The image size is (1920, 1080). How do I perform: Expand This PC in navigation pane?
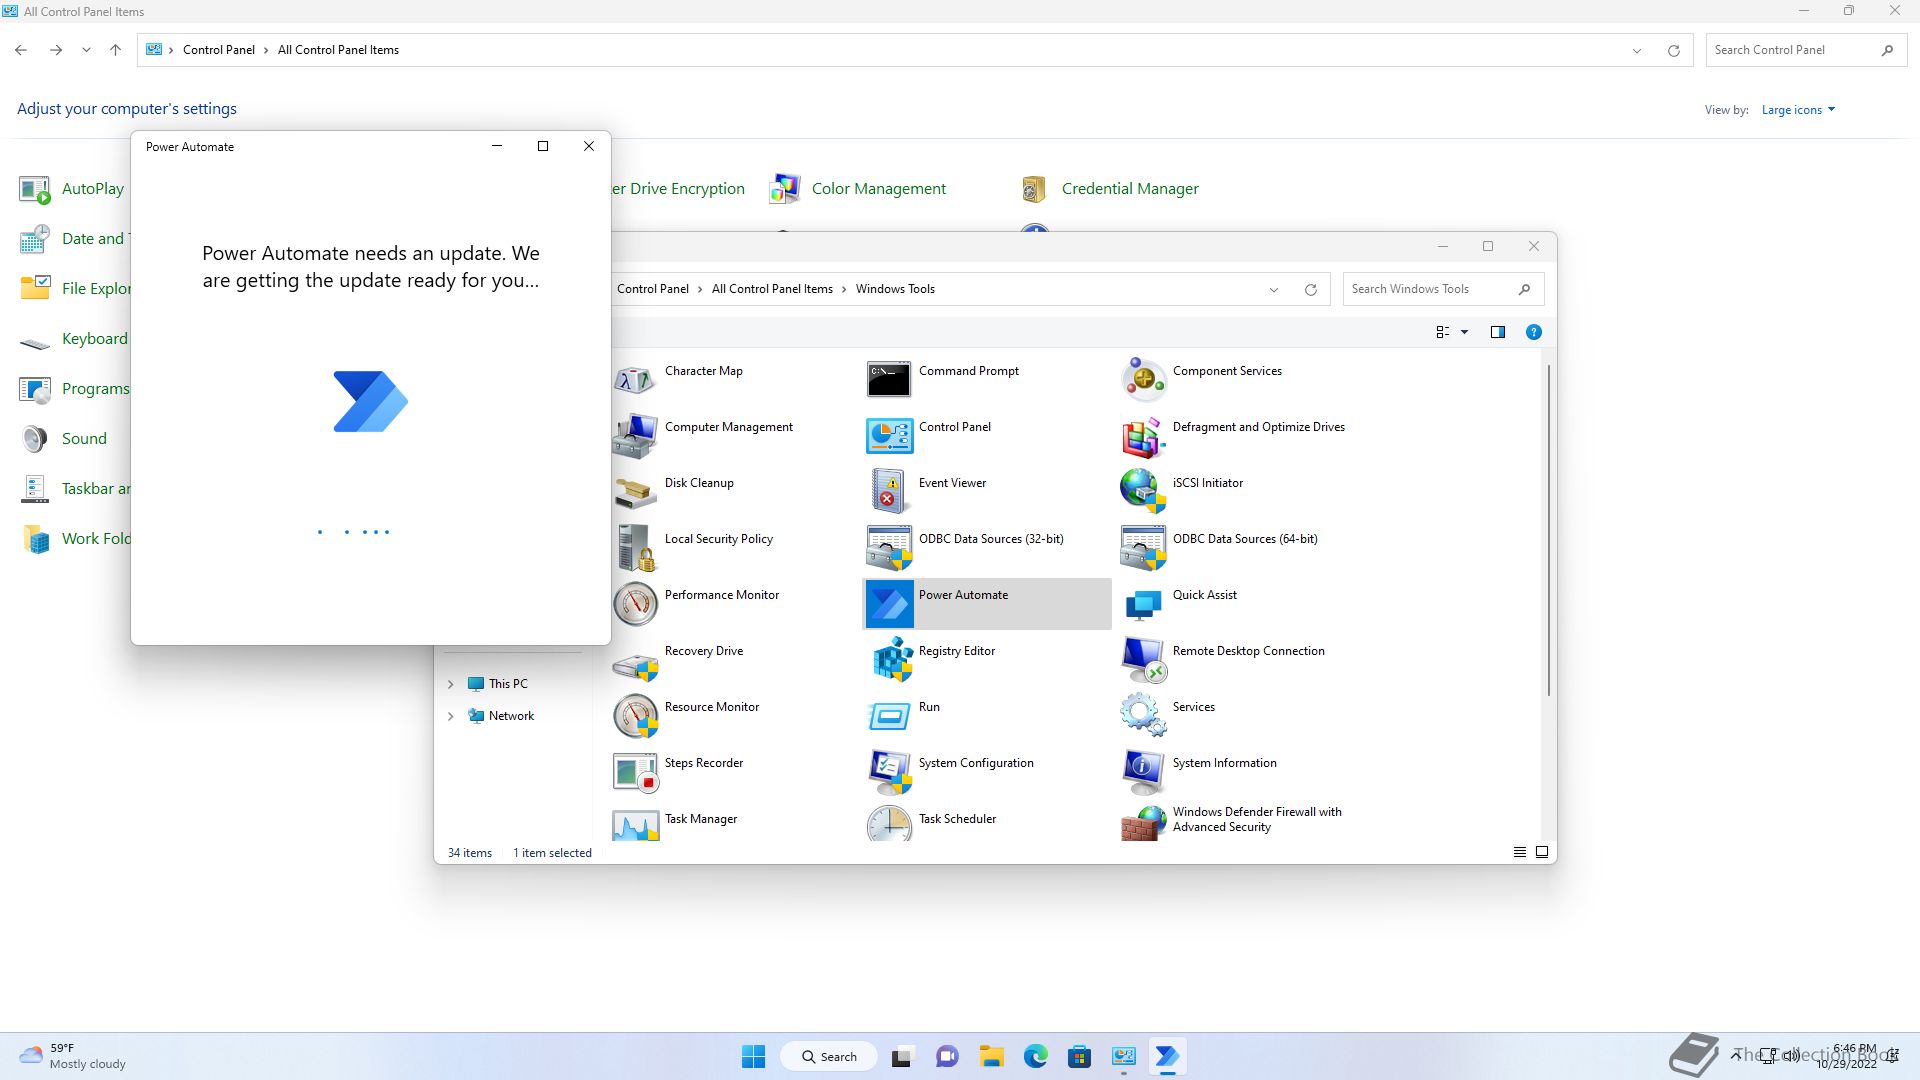coord(450,684)
